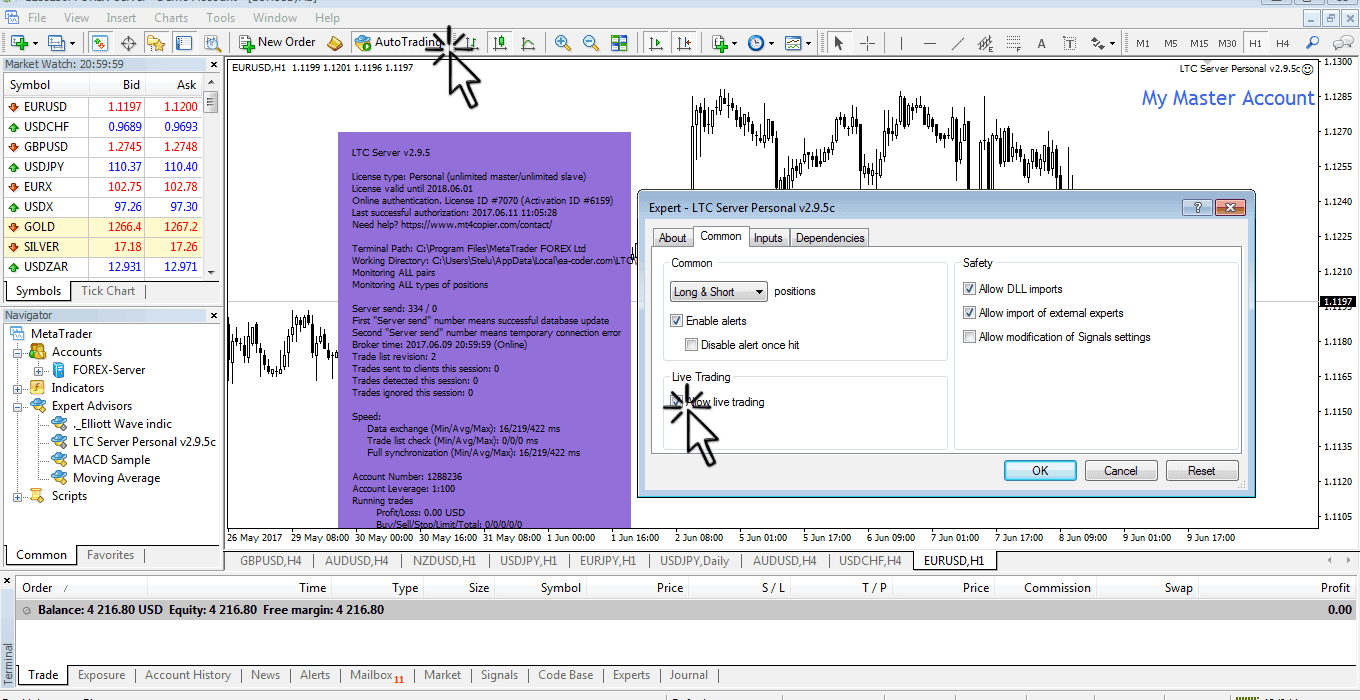Open the Account History terminal tab
This screenshot has width=1360, height=700.
[188, 675]
